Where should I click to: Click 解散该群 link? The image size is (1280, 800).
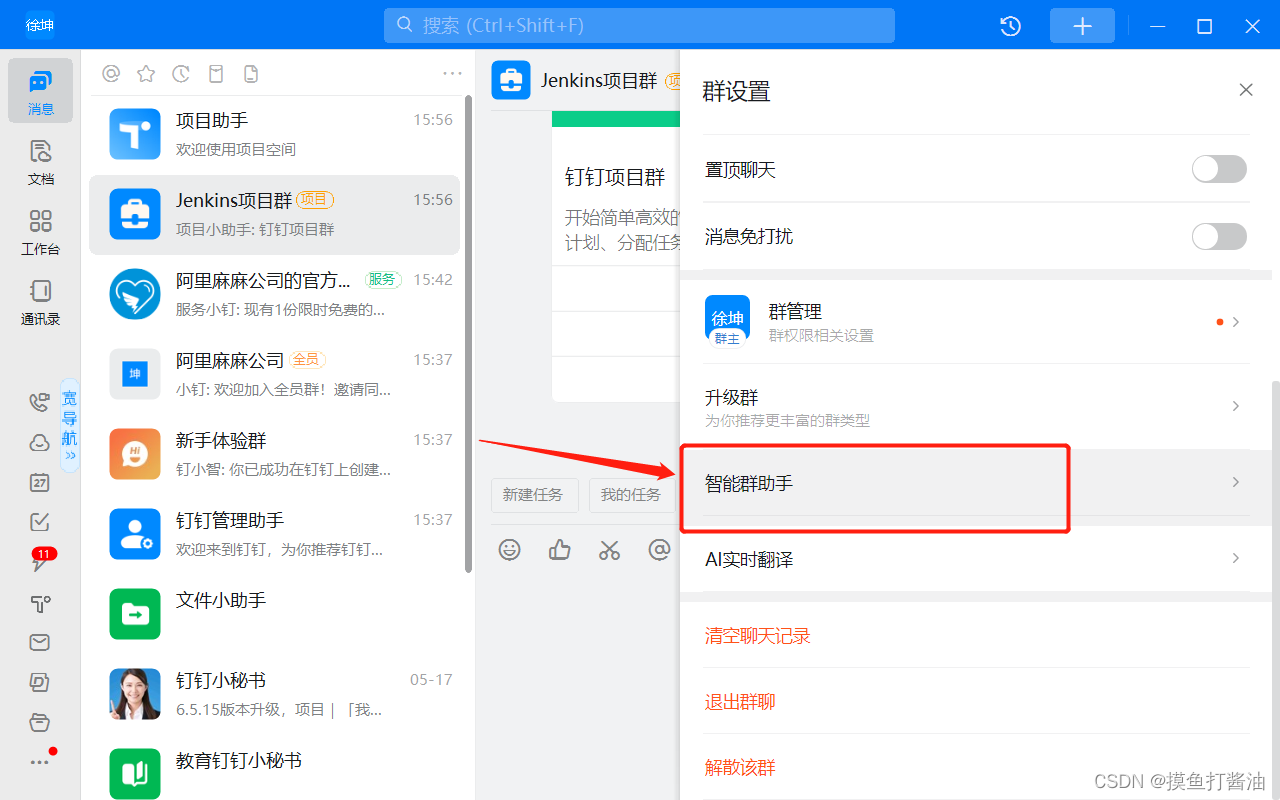click(x=740, y=768)
